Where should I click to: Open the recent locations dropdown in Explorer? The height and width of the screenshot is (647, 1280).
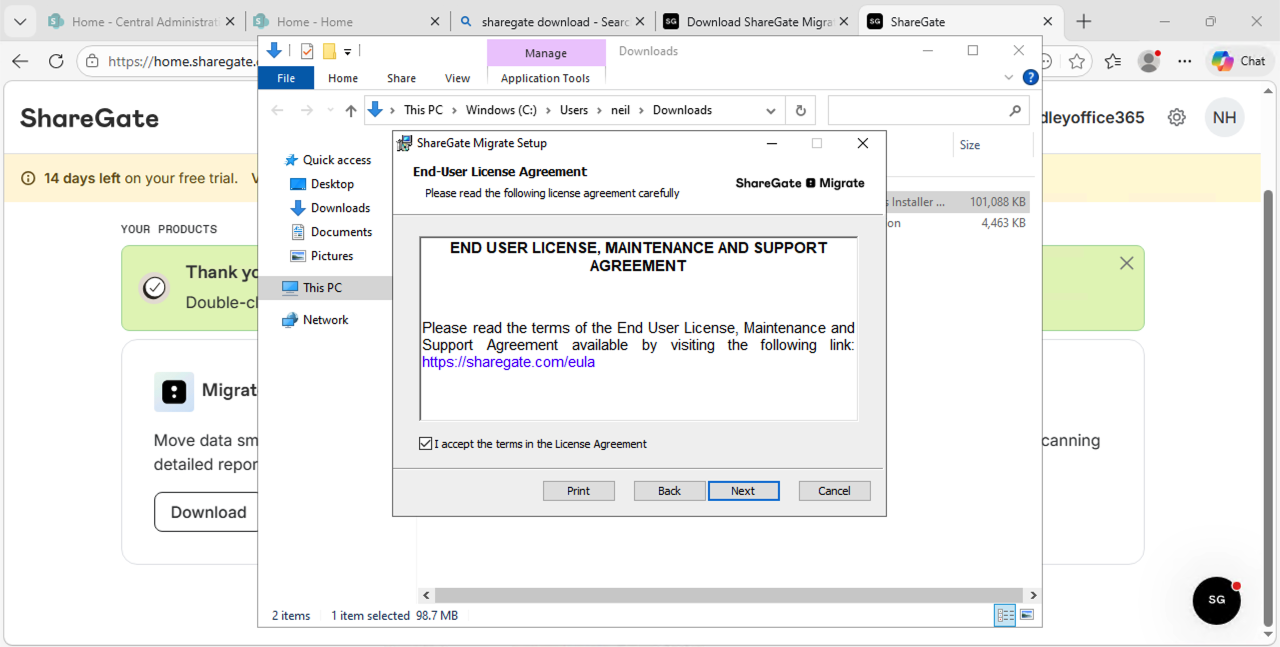(x=329, y=111)
